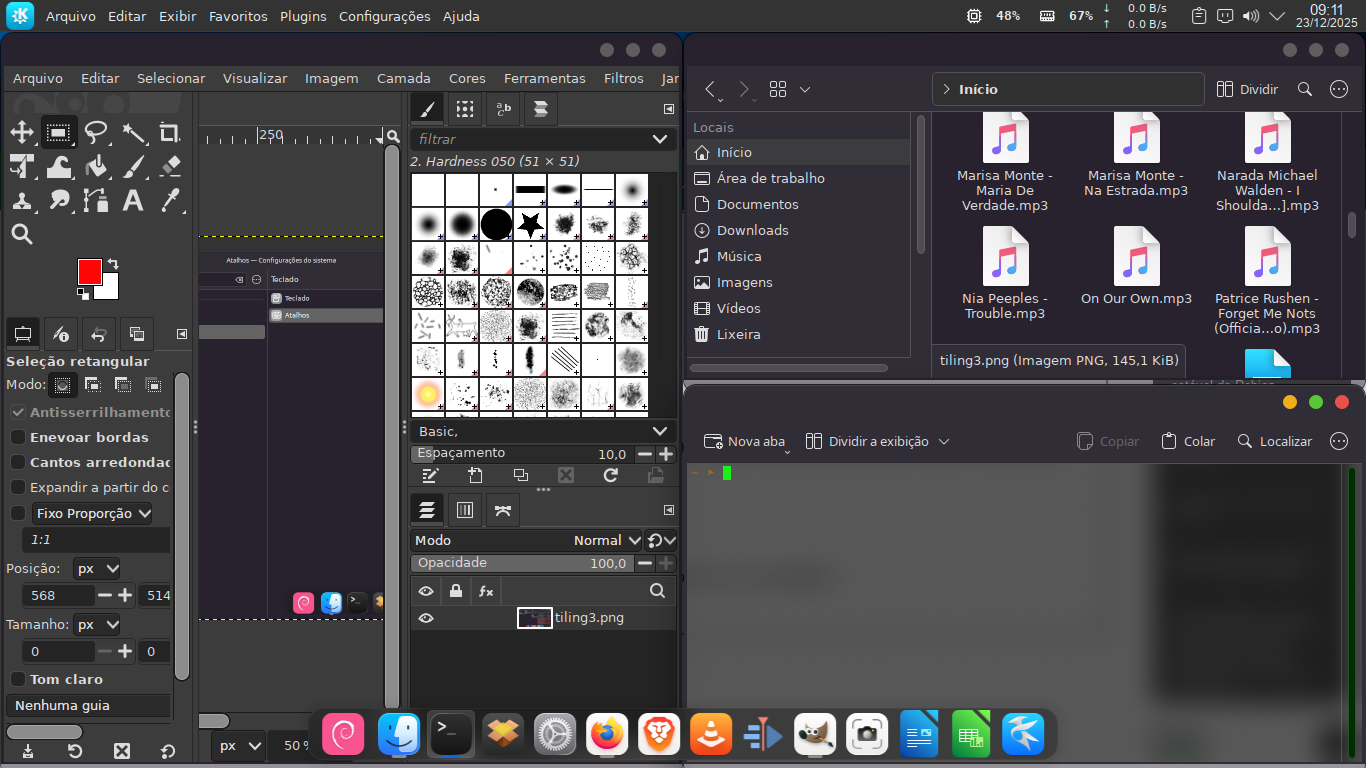Expand the Fixo Proporção dropdown
The height and width of the screenshot is (768, 1366).
(x=93, y=513)
